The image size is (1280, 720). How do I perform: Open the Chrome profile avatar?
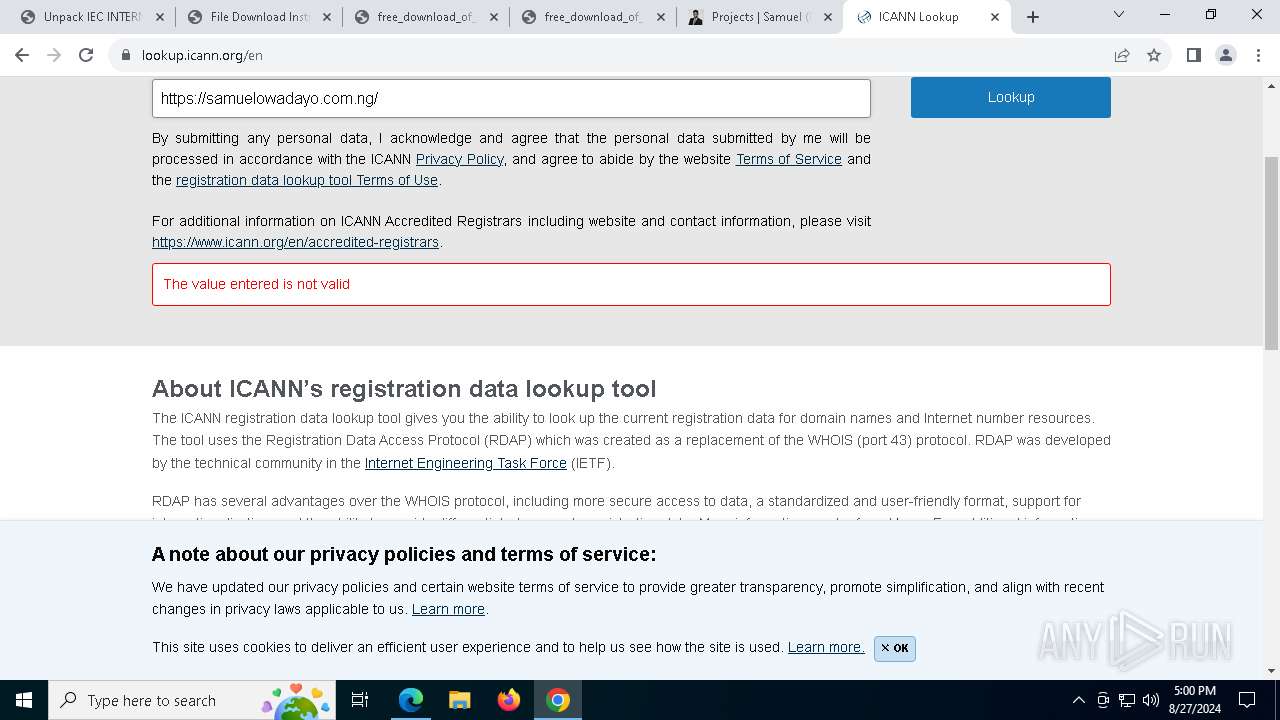coord(1225,55)
